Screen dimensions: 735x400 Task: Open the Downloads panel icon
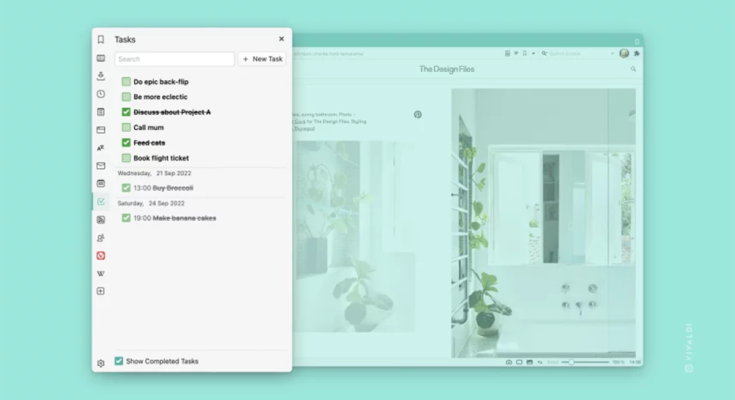point(101,76)
